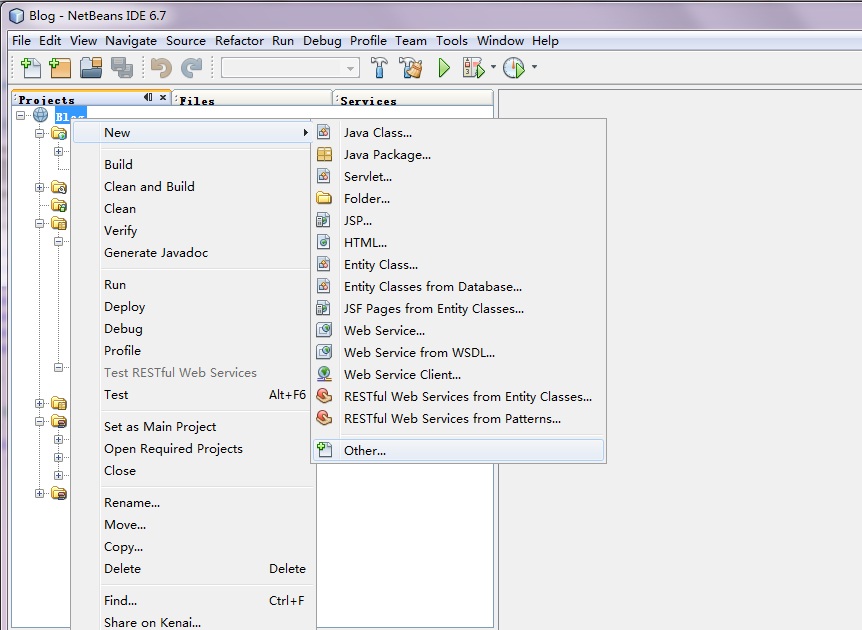Click the Servlet icon in submenu
The width and height of the screenshot is (862, 630).
pos(324,176)
